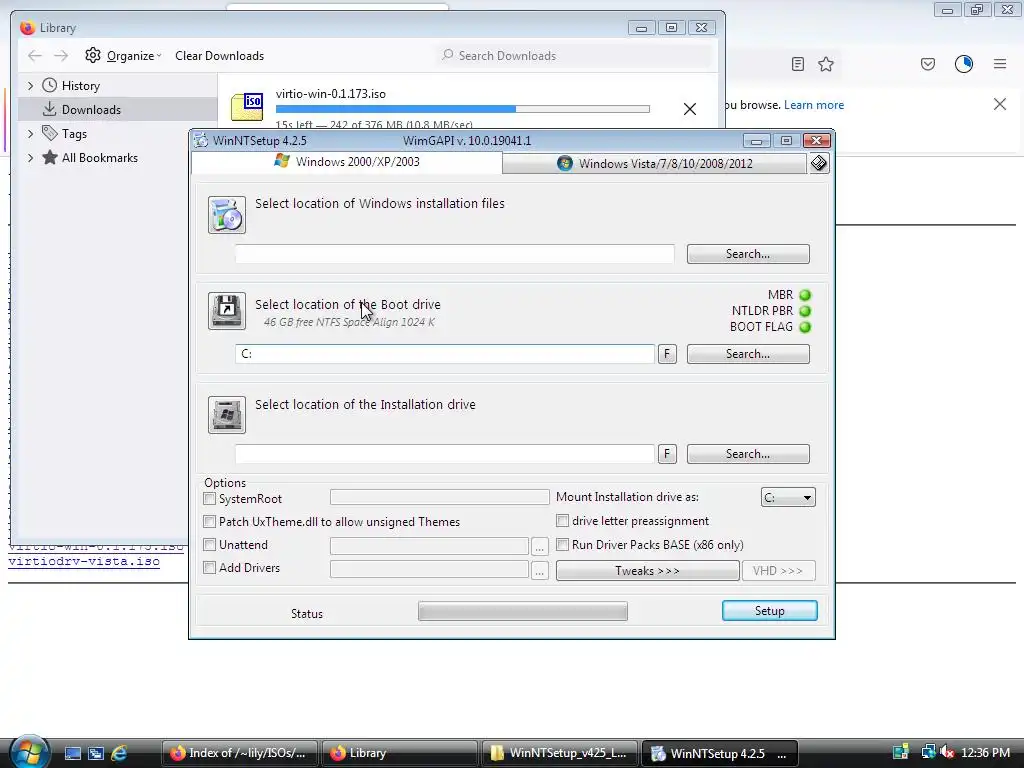Click the virtio-win ISO file icon

point(248,106)
